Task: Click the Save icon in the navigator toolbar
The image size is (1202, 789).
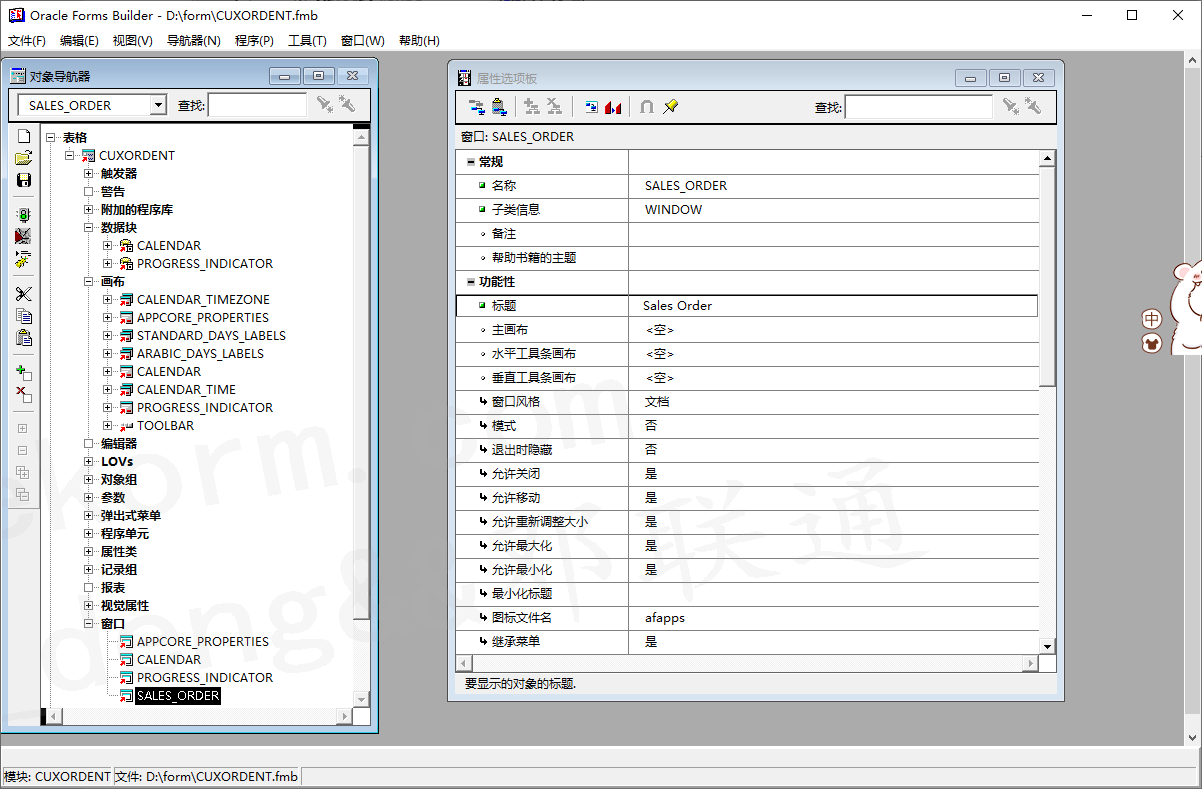Action: 23,180
